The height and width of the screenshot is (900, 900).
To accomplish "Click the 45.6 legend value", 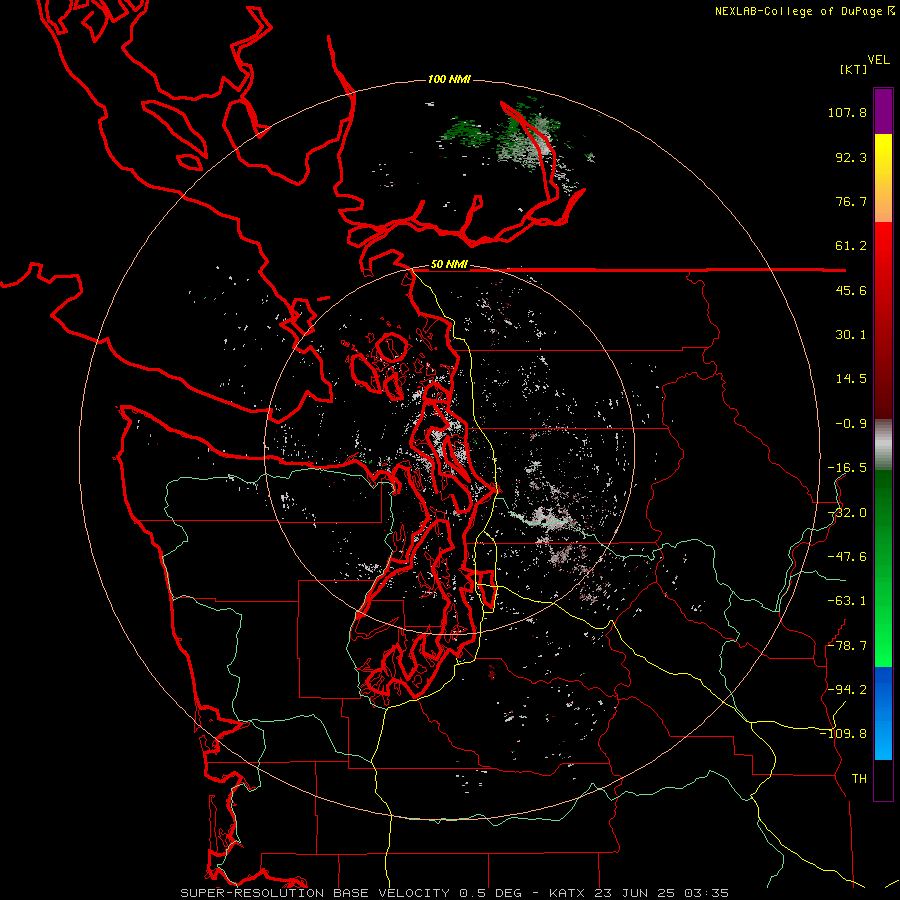I will [851, 290].
